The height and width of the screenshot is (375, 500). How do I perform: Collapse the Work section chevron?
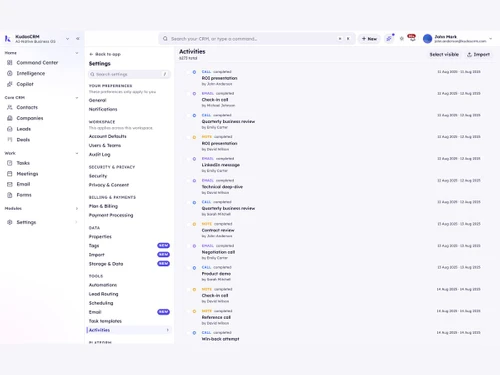[77, 153]
